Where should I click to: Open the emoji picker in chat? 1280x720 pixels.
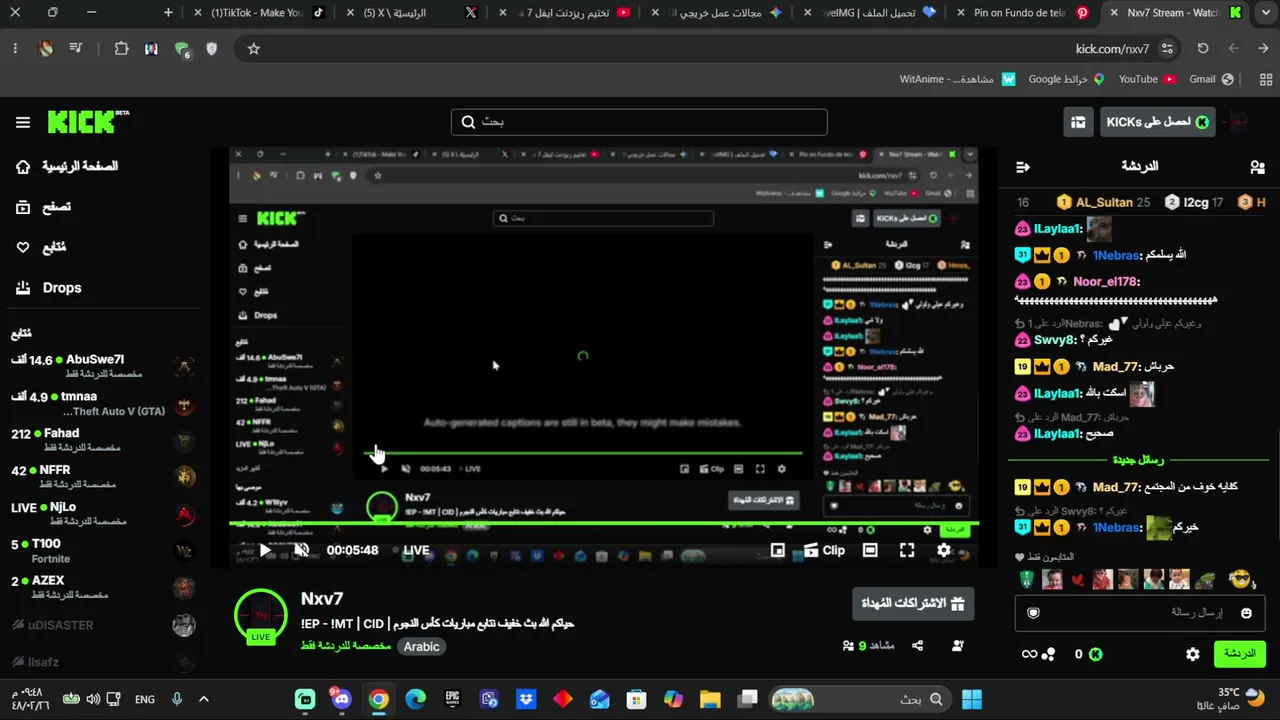pos(1246,613)
